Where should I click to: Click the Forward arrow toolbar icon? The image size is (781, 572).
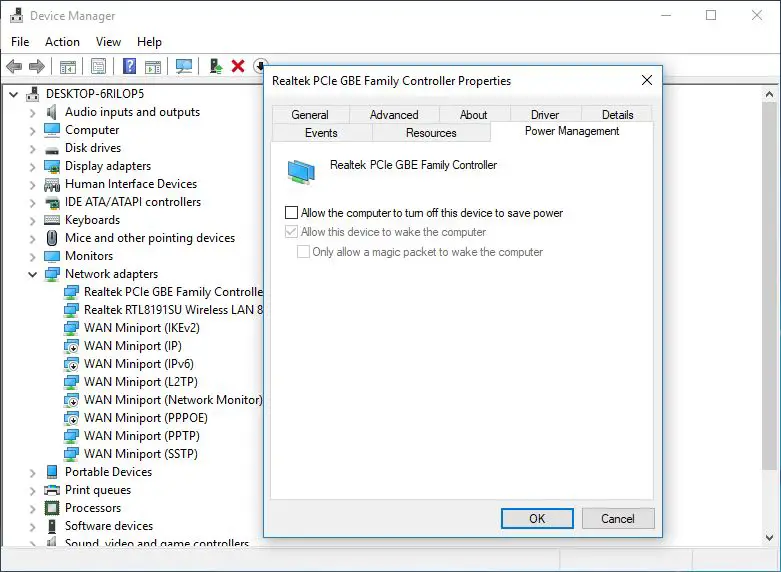point(37,66)
